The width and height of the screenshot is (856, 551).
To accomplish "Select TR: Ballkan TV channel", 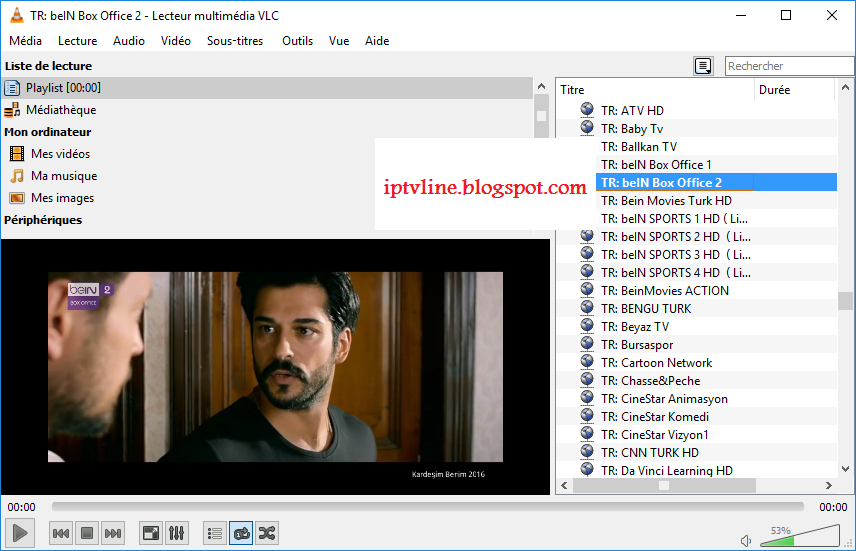I will 639,147.
